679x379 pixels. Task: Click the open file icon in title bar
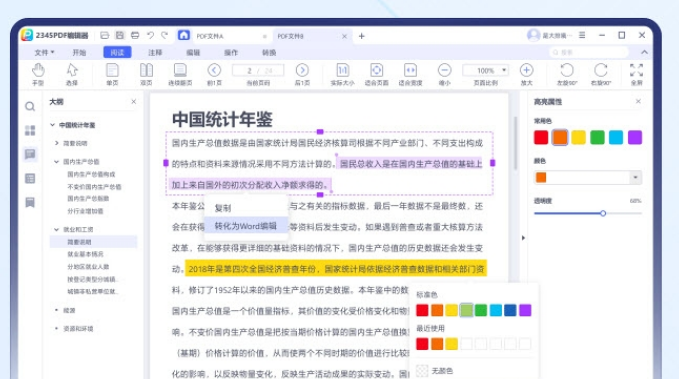[104, 36]
